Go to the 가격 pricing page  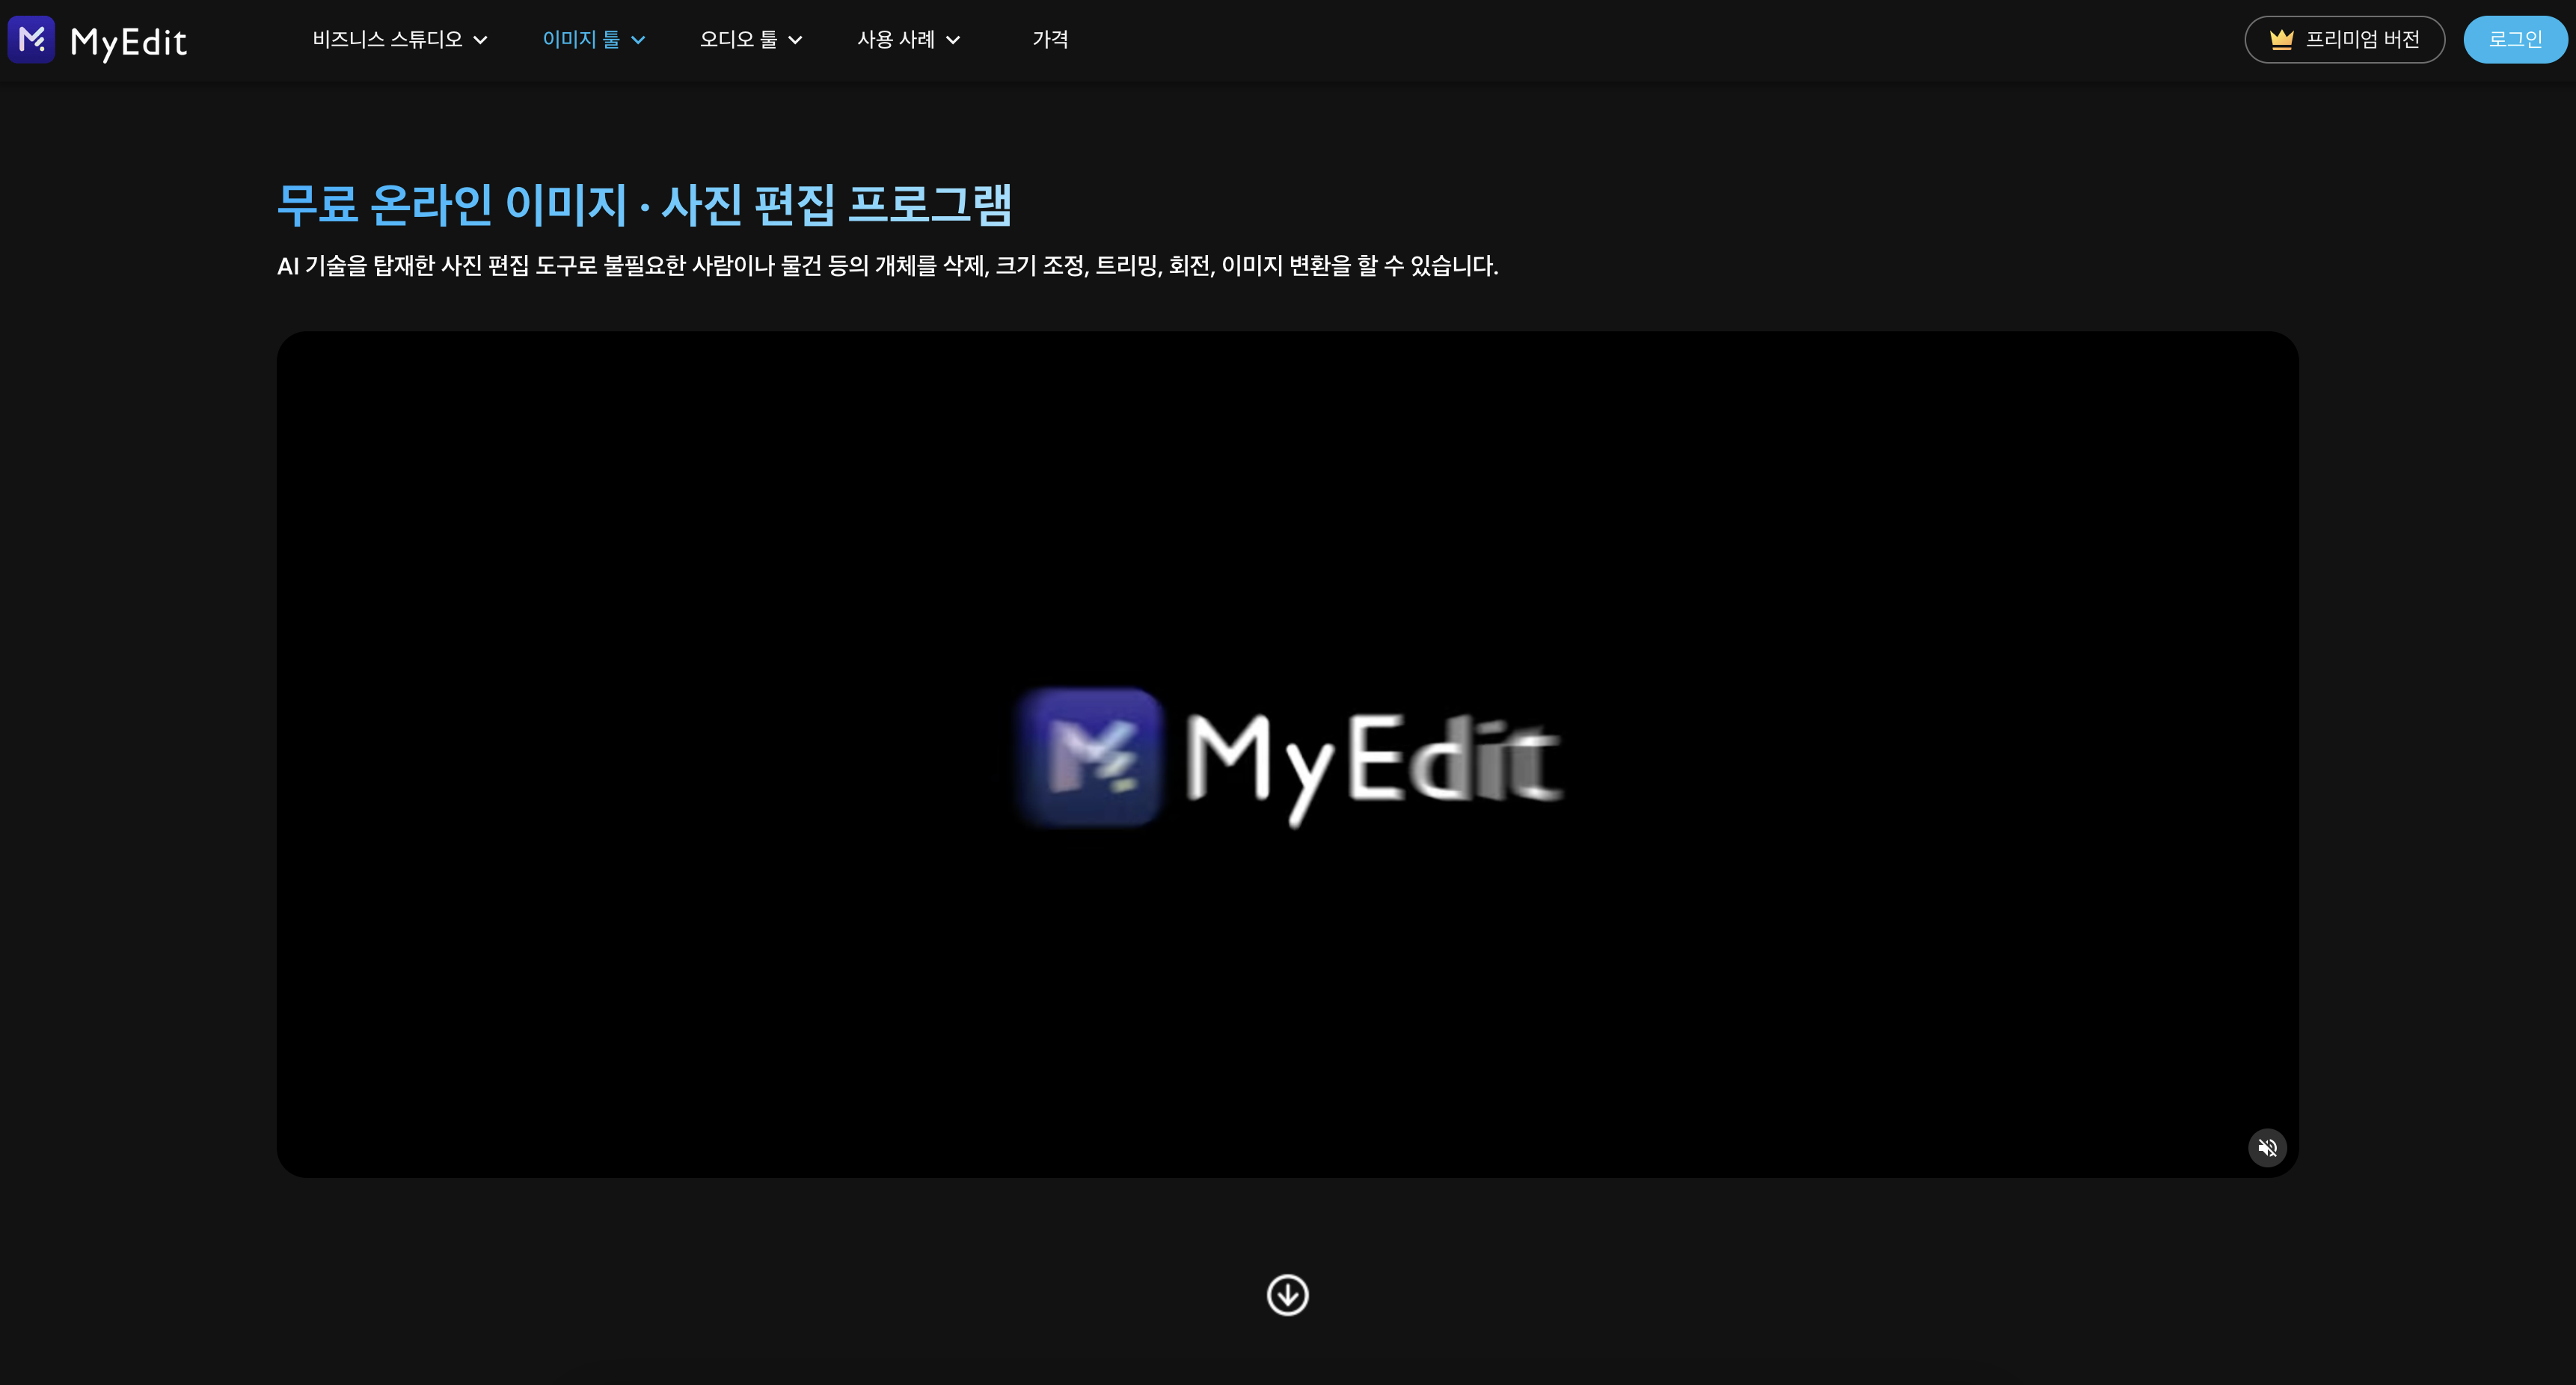(x=1050, y=40)
